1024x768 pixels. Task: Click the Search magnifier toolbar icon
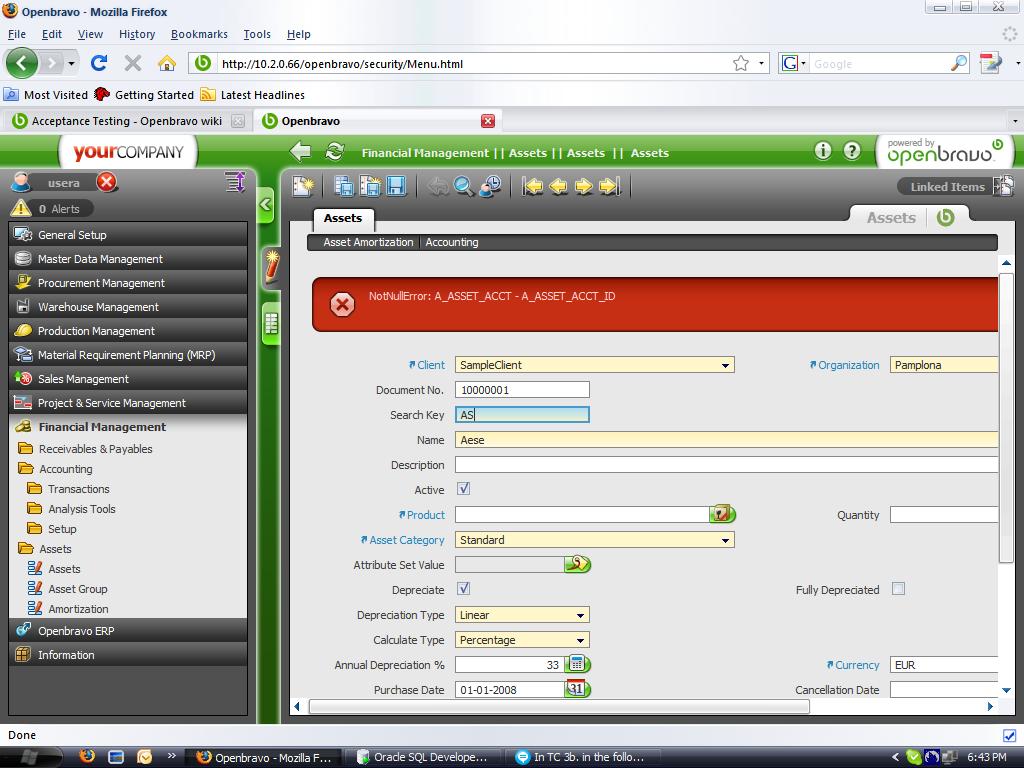pos(463,187)
